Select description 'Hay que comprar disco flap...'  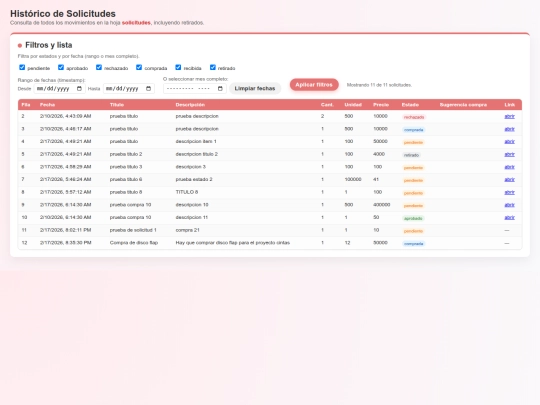coord(233,242)
